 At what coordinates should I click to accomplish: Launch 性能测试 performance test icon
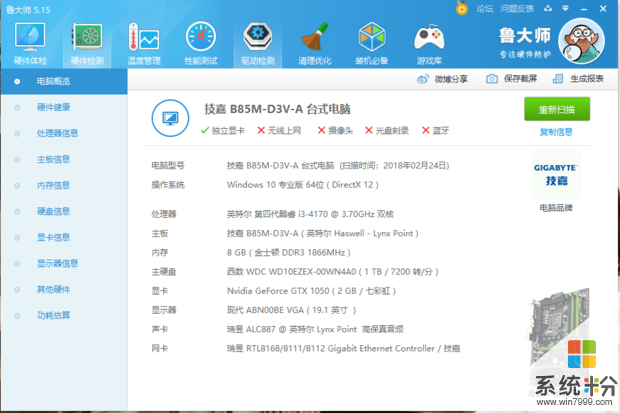[201, 44]
